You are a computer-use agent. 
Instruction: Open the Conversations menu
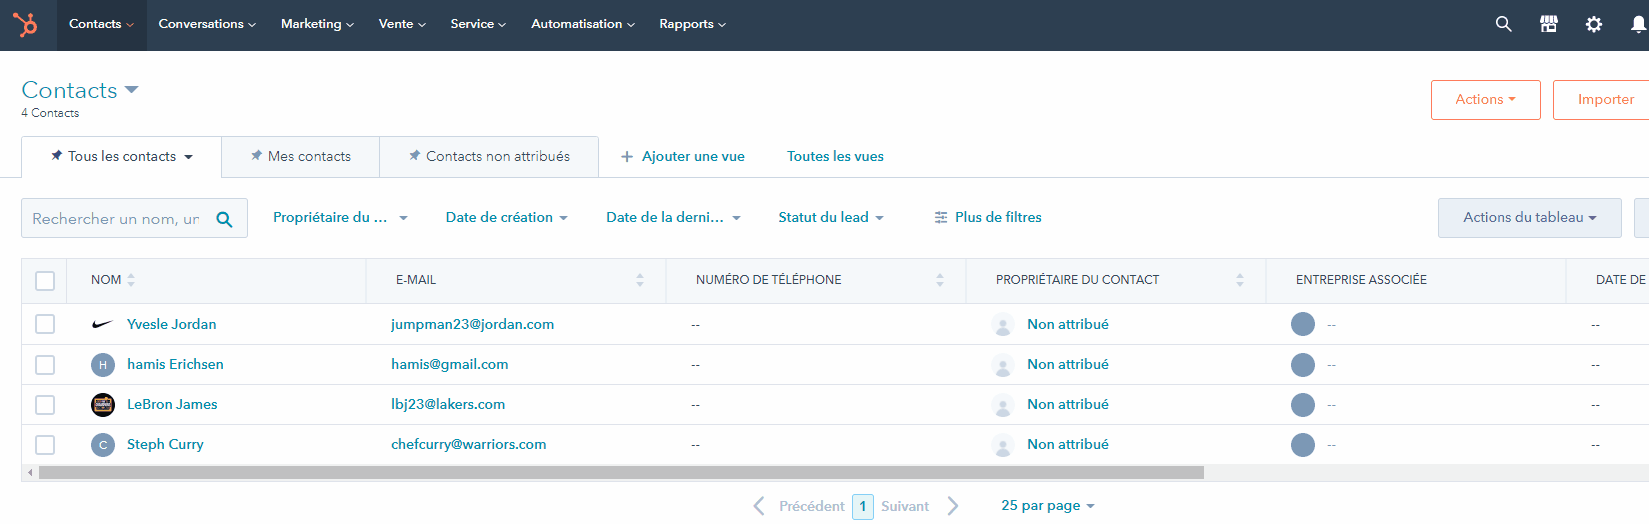pos(207,24)
